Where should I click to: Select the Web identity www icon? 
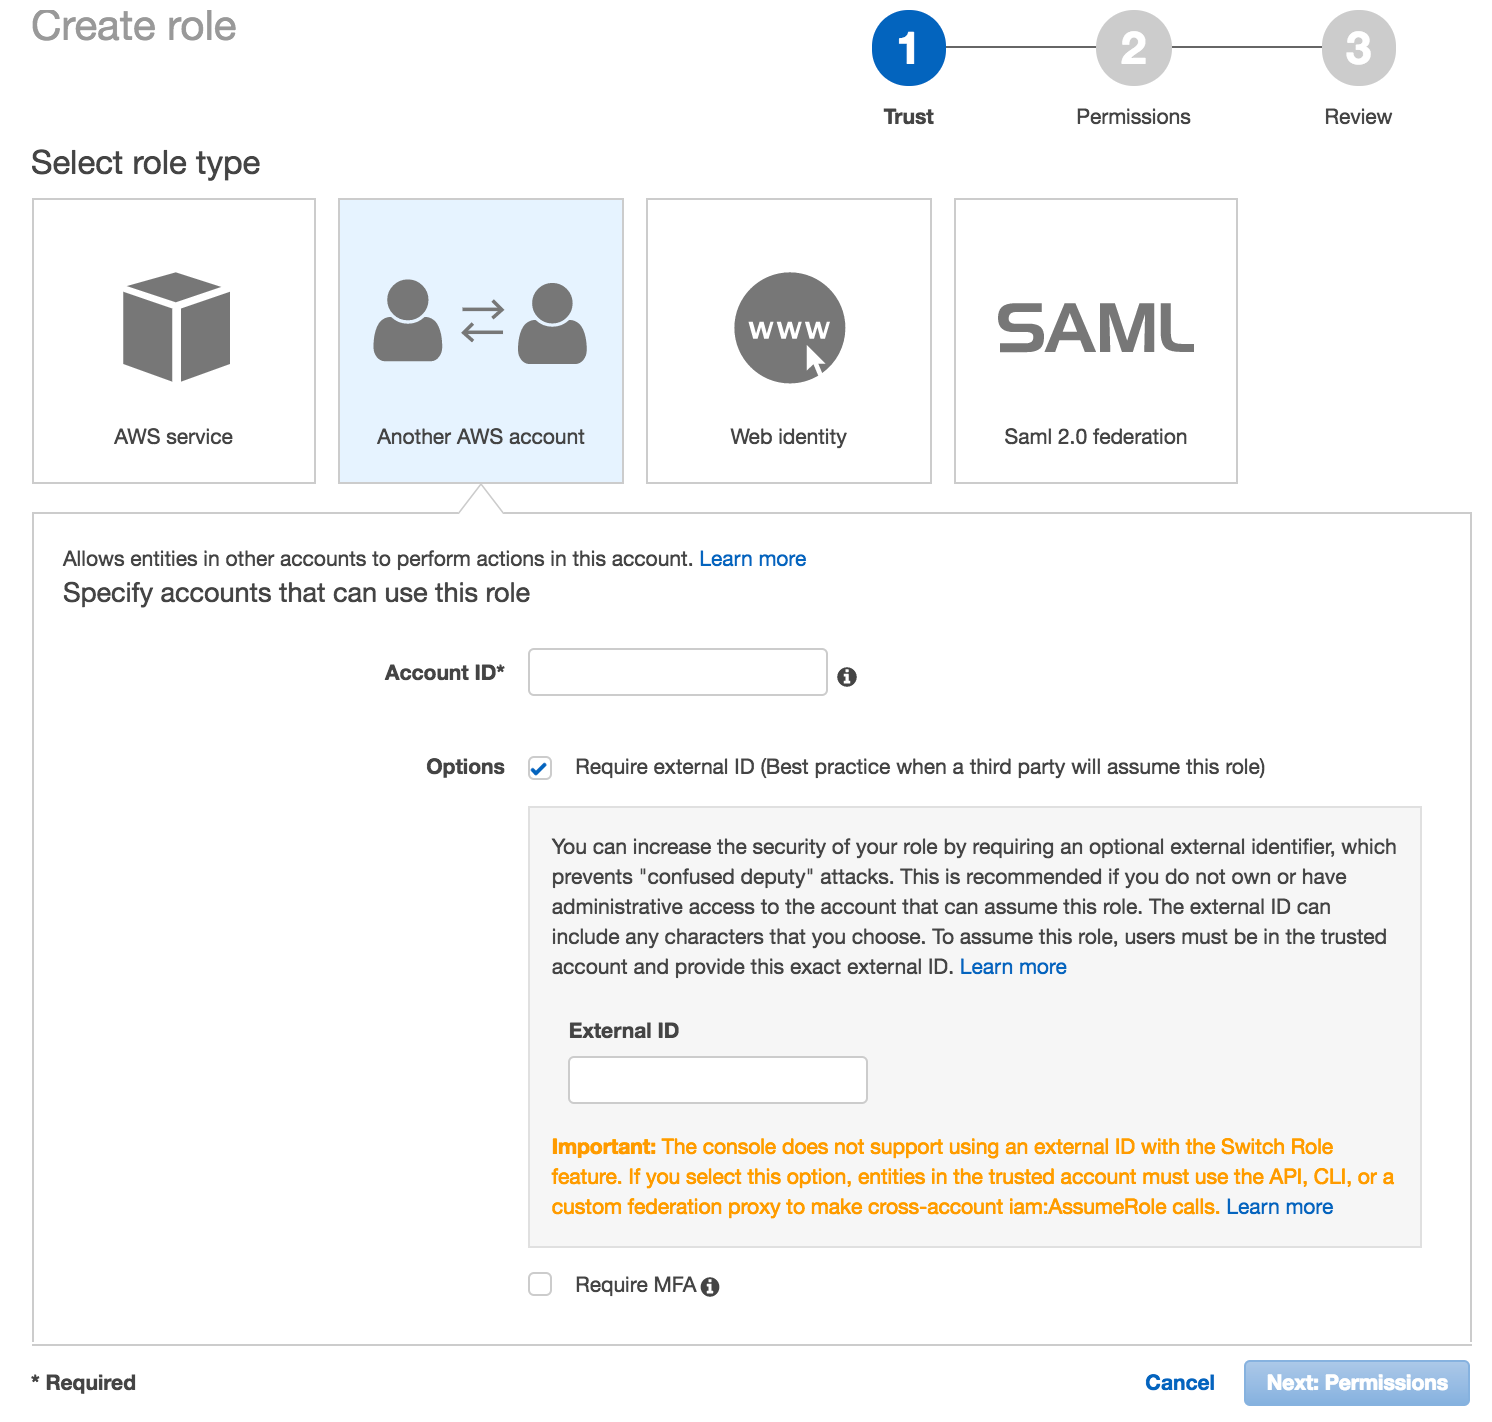(x=789, y=328)
